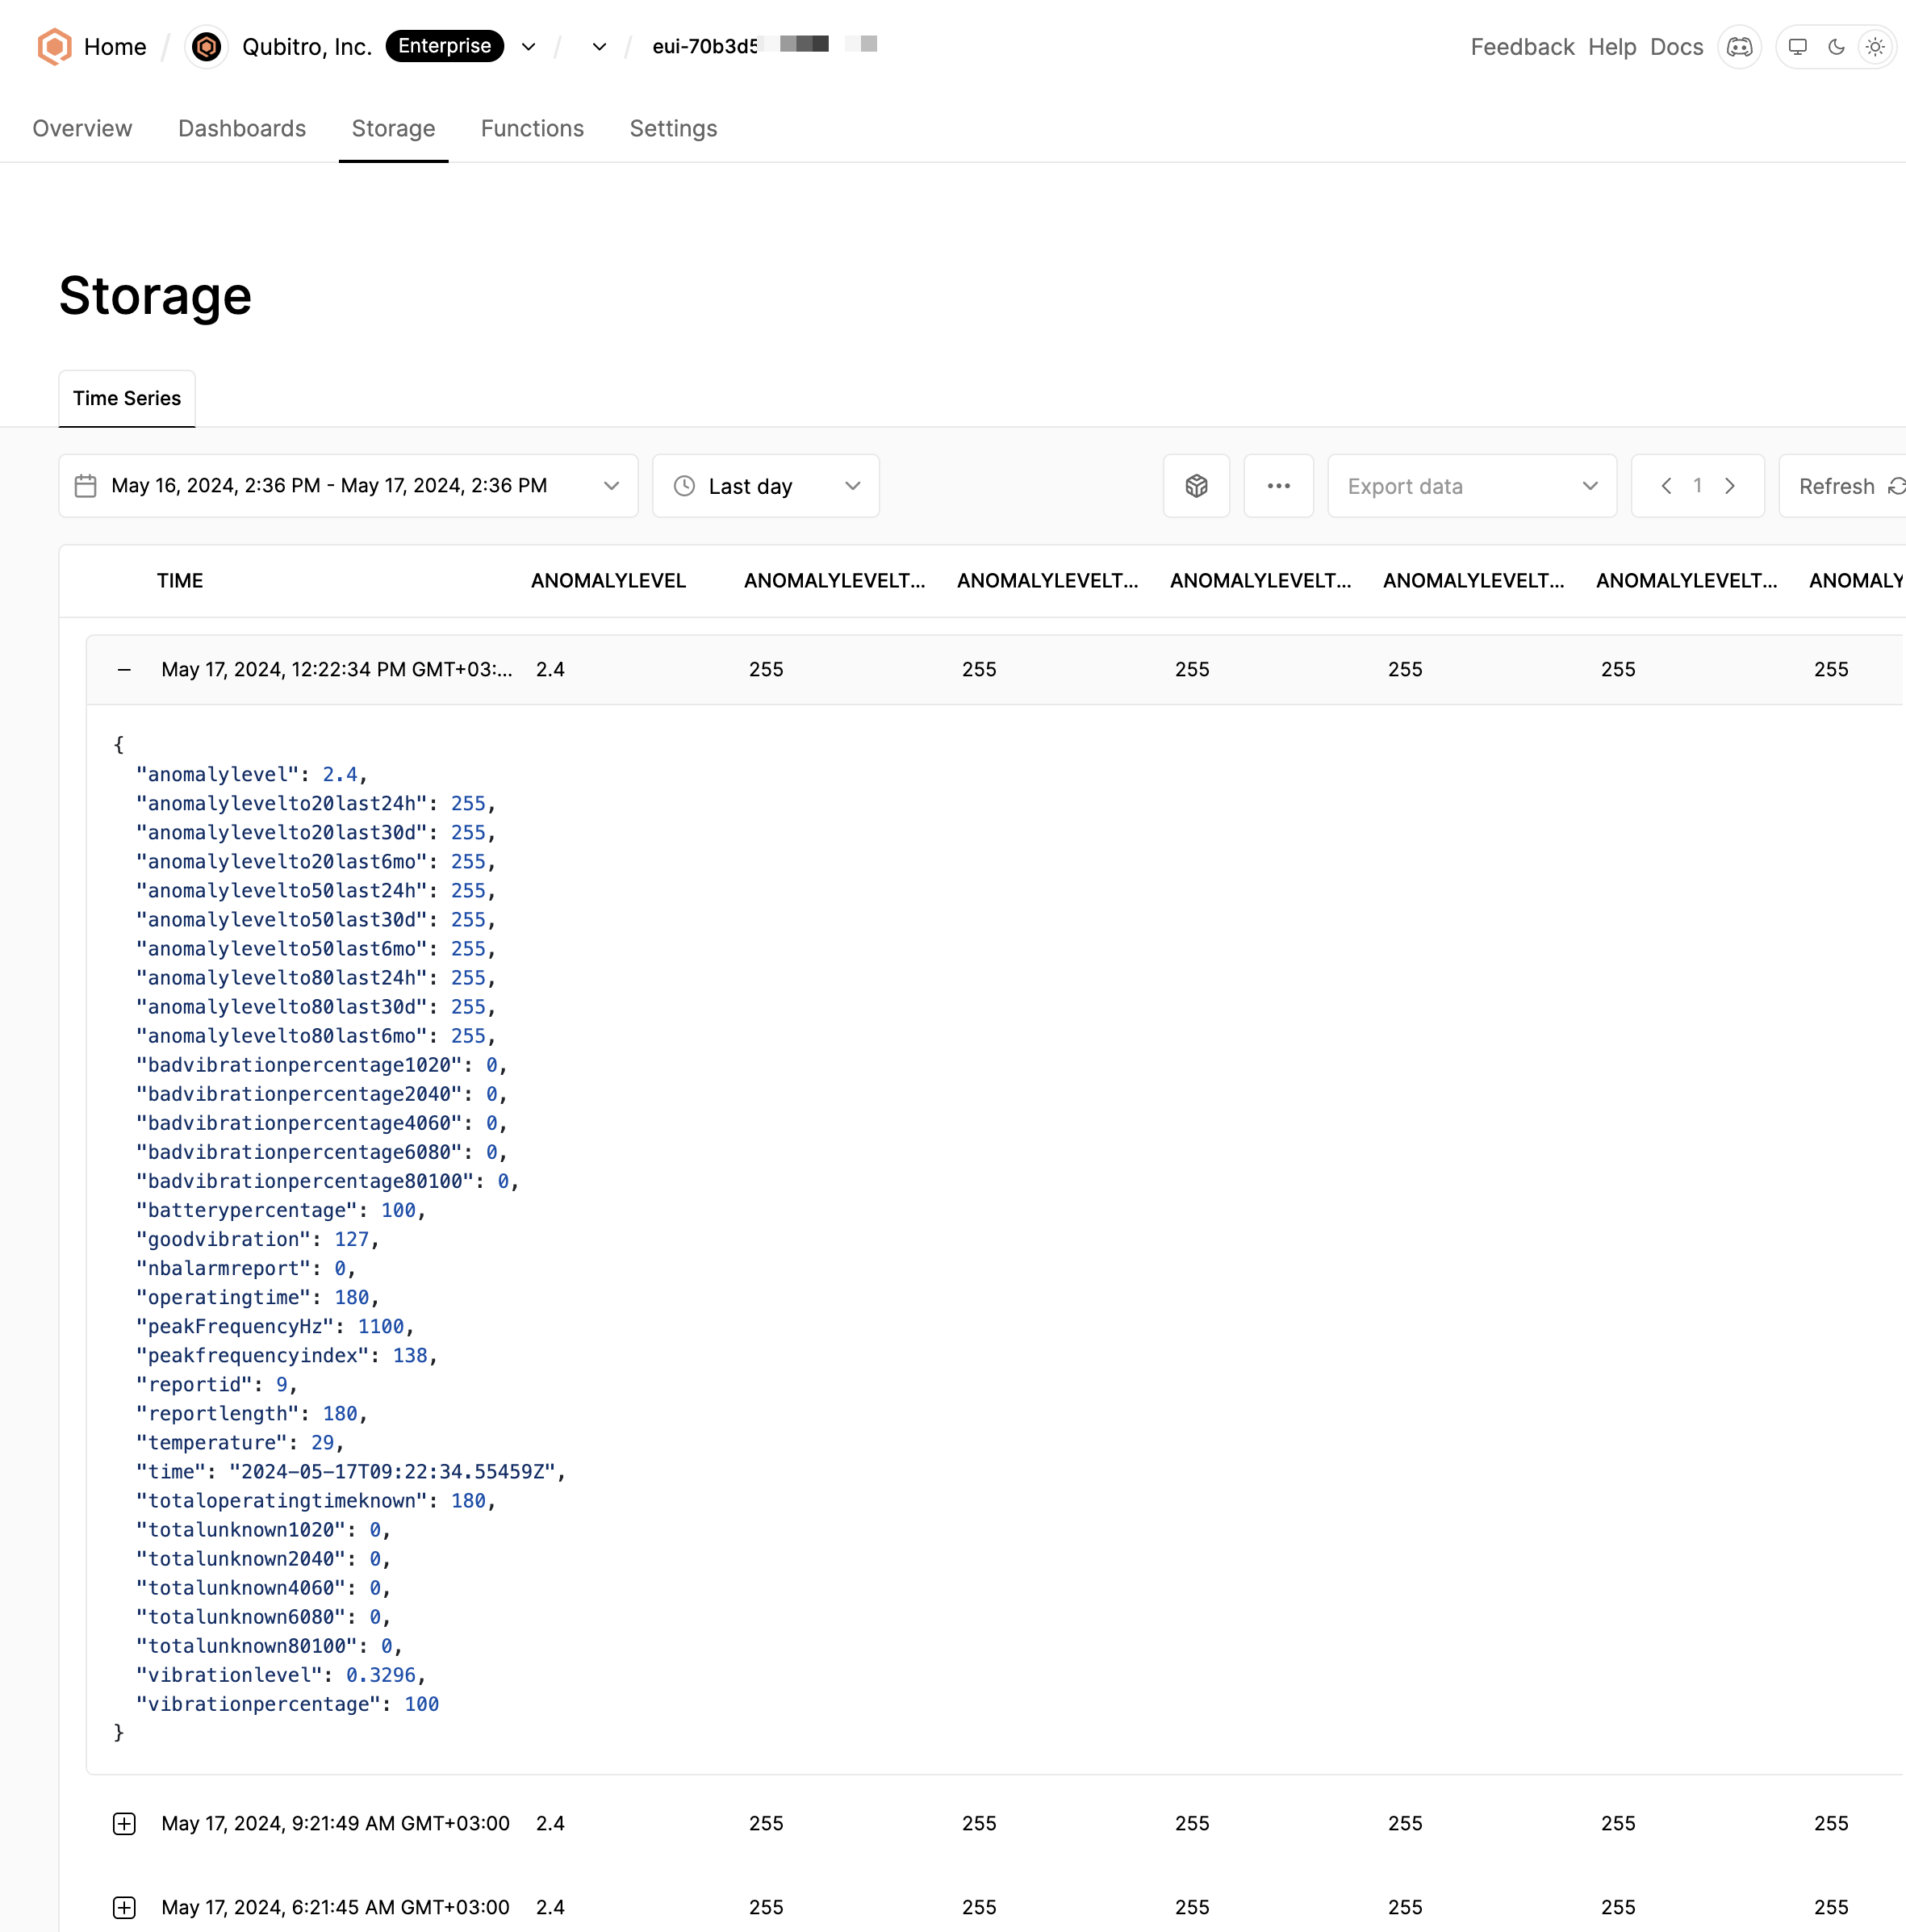Switch to dark mode moon icon
Screen dimensions: 1906x1932
coord(1836,46)
